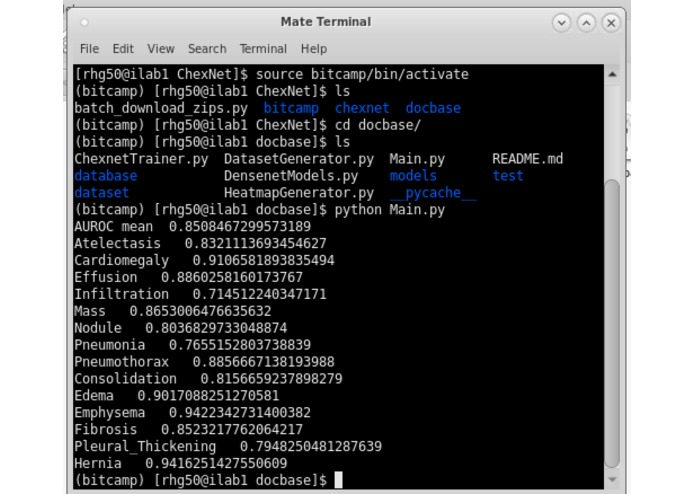695x494 pixels.
Task: Minimize the Mate Terminal window
Action: (x=561, y=22)
